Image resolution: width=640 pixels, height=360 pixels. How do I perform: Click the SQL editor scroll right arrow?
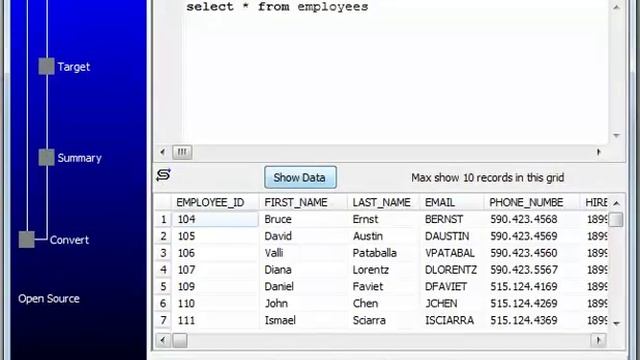tap(599, 152)
